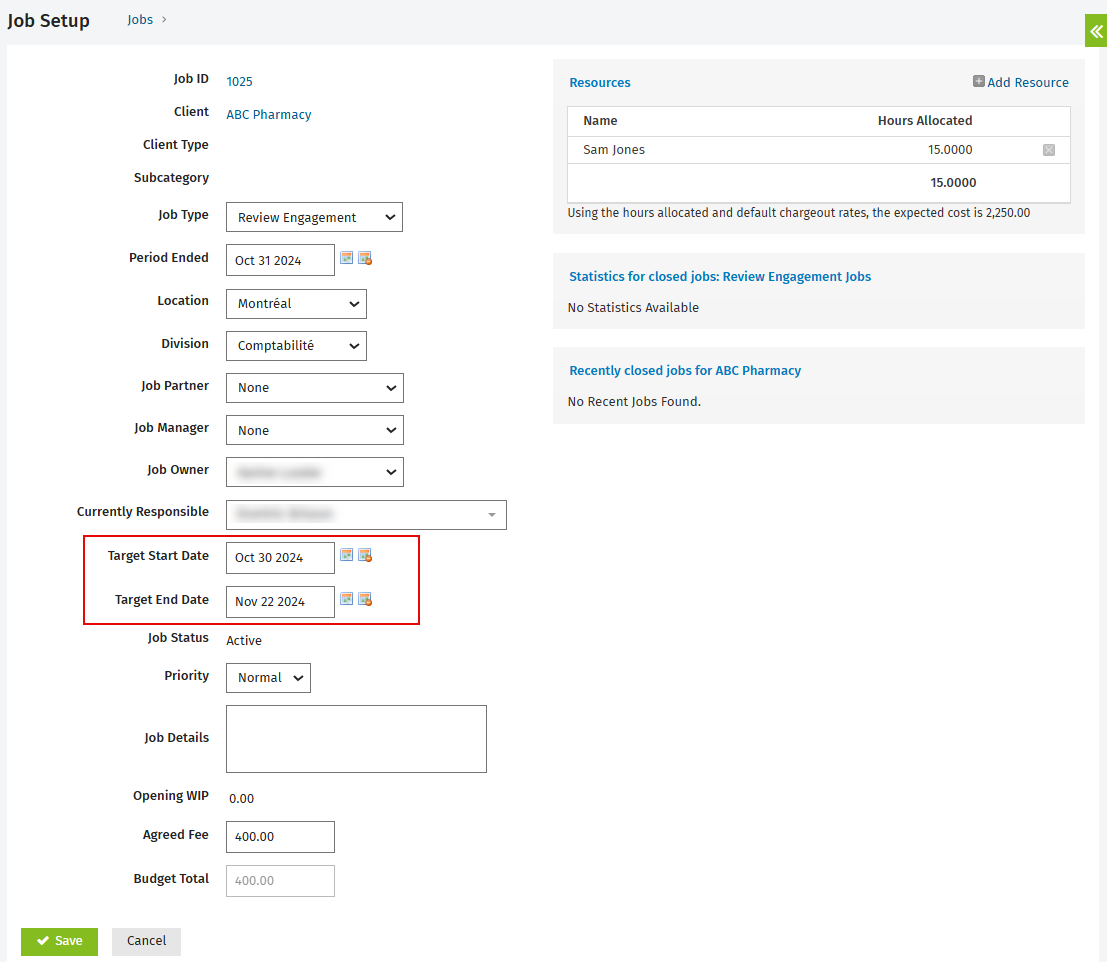This screenshot has width=1107, height=962.
Task: Click inside the Job Details text area
Action: click(357, 739)
